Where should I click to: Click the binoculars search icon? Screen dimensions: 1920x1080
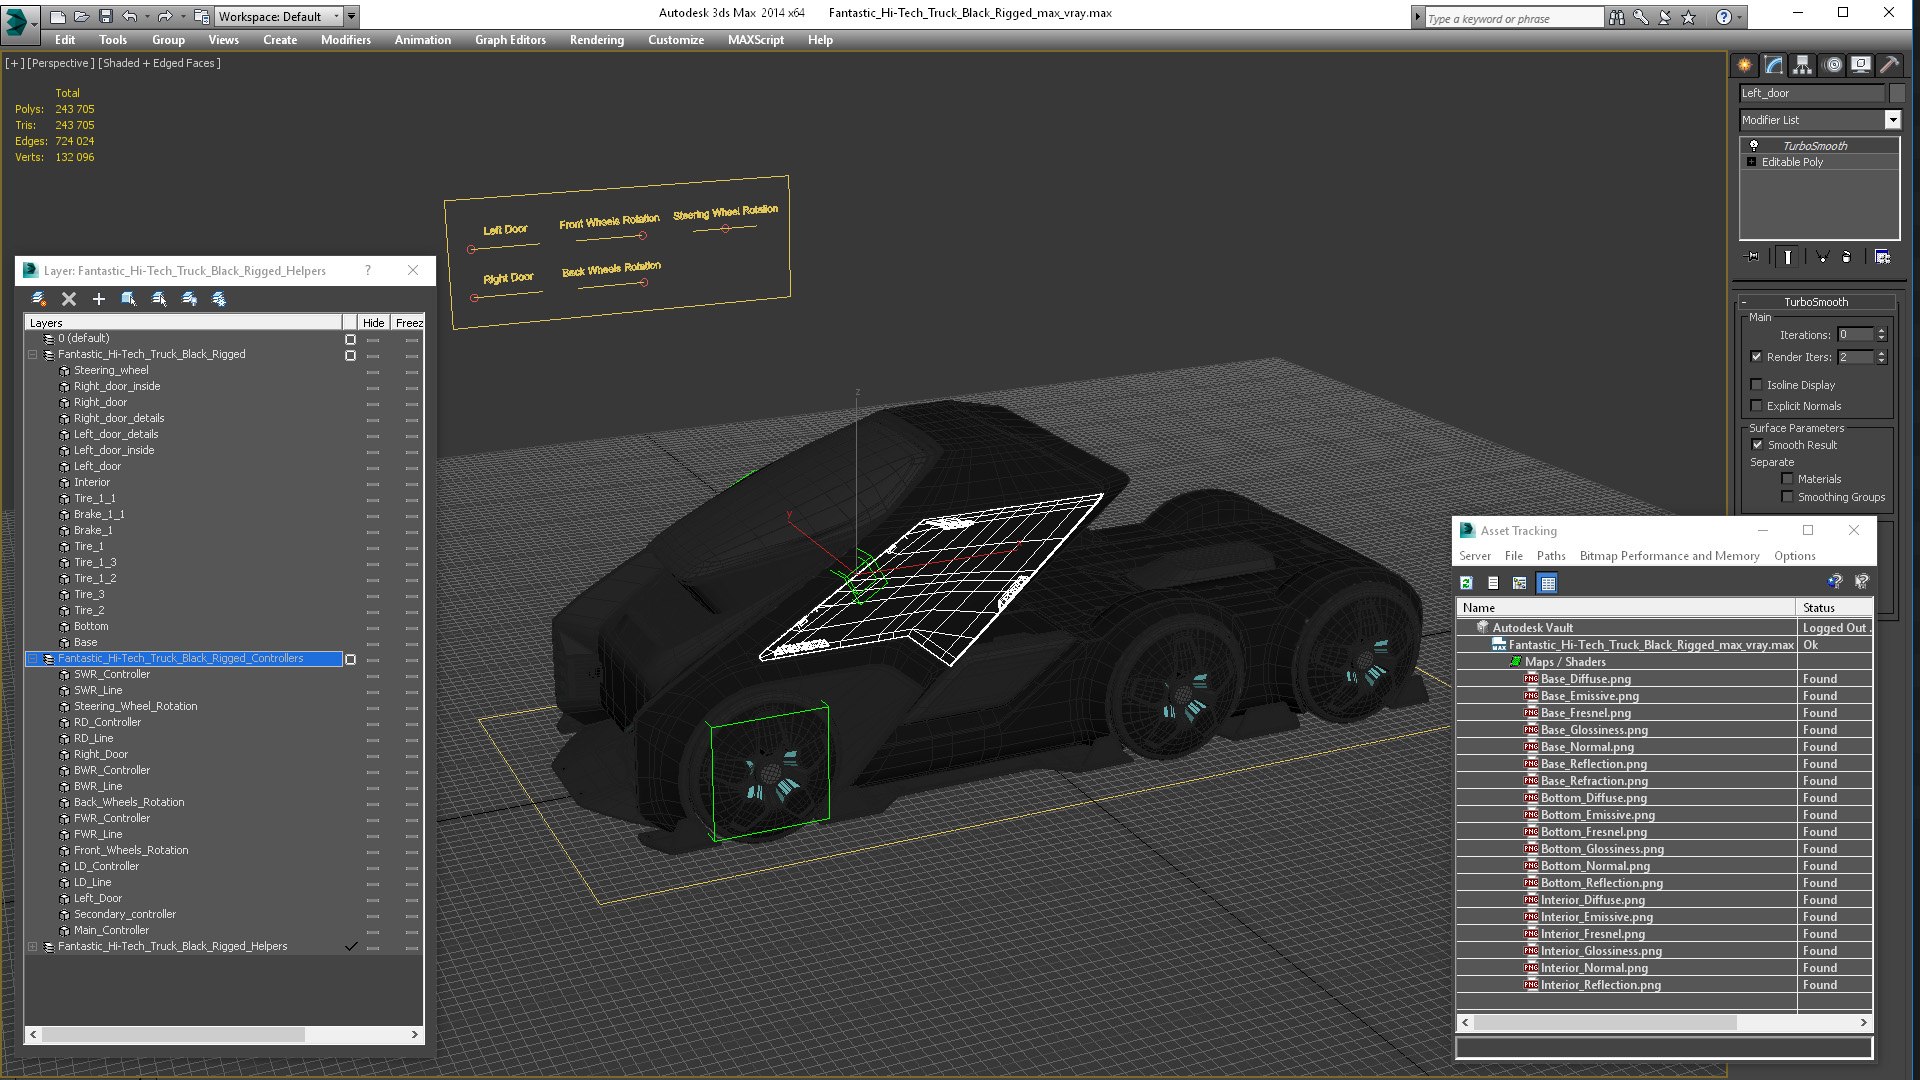click(1616, 17)
